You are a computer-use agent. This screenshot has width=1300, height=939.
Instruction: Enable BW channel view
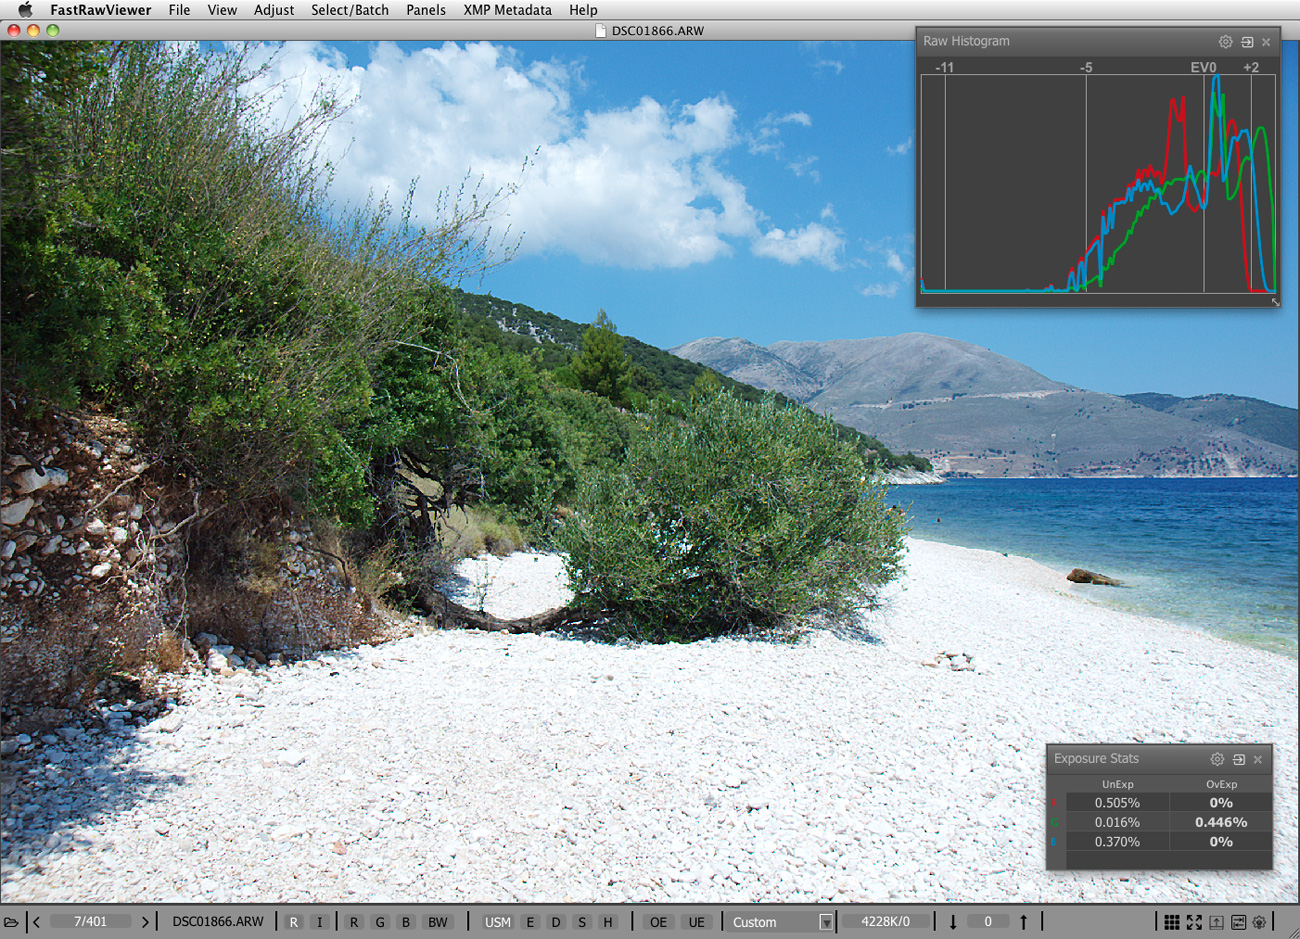point(438,922)
